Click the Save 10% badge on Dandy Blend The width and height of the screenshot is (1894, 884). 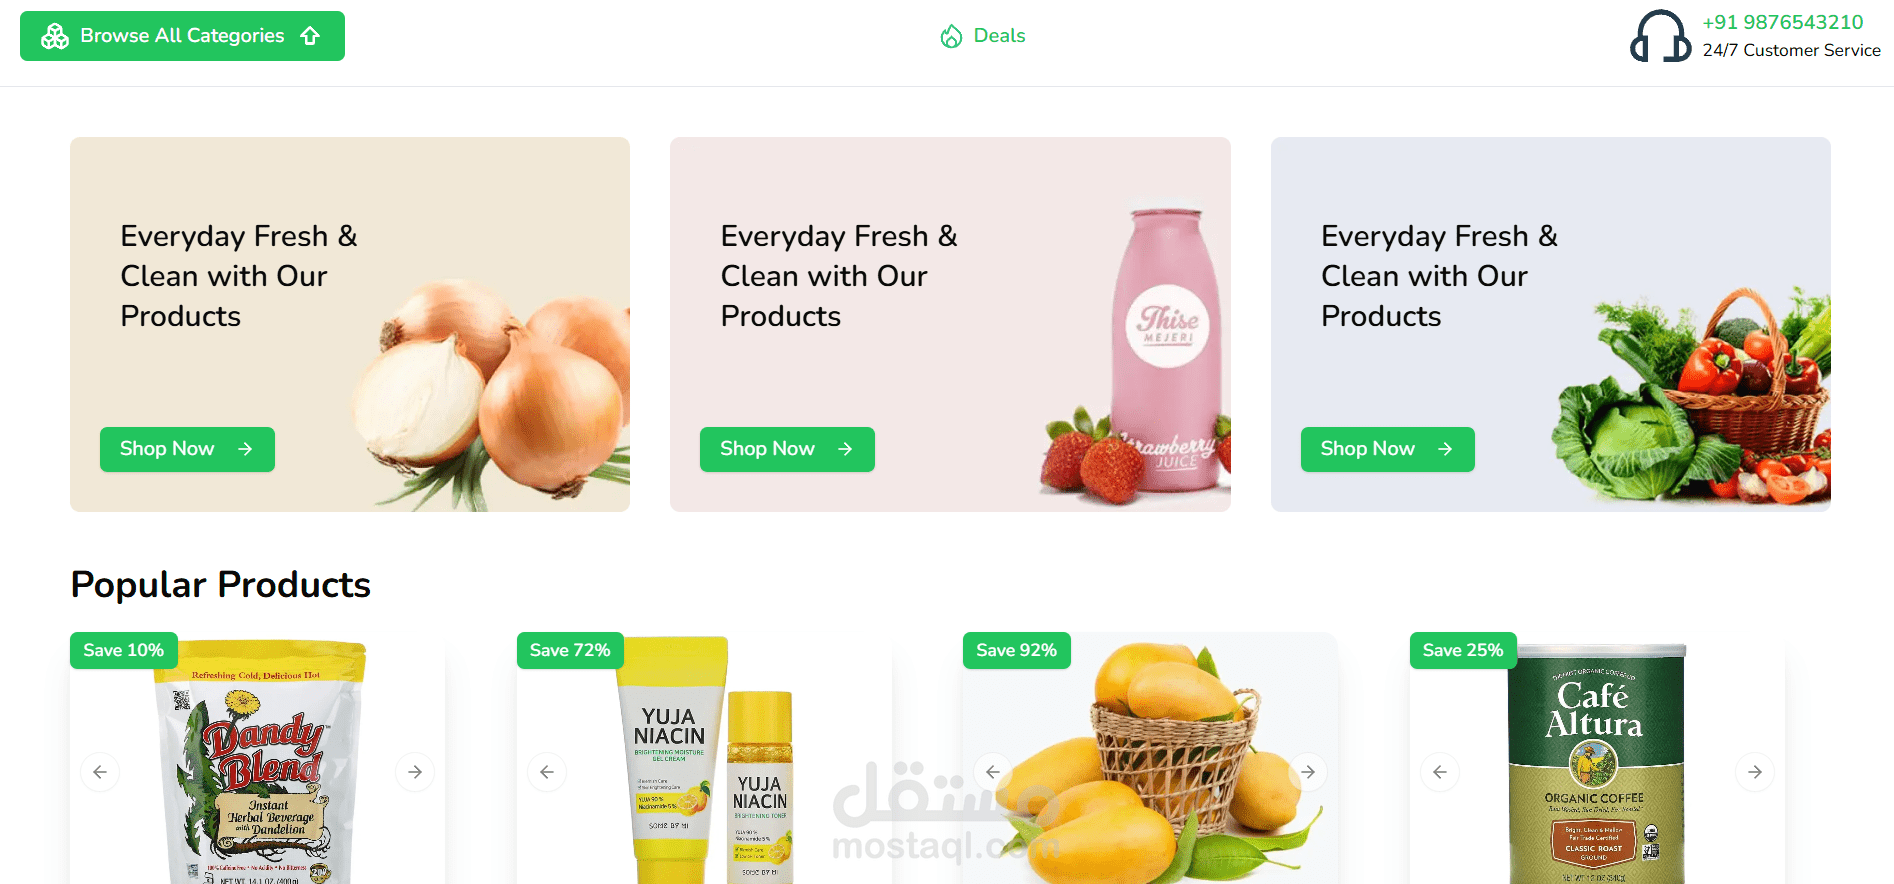pyautogui.click(x=123, y=650)
